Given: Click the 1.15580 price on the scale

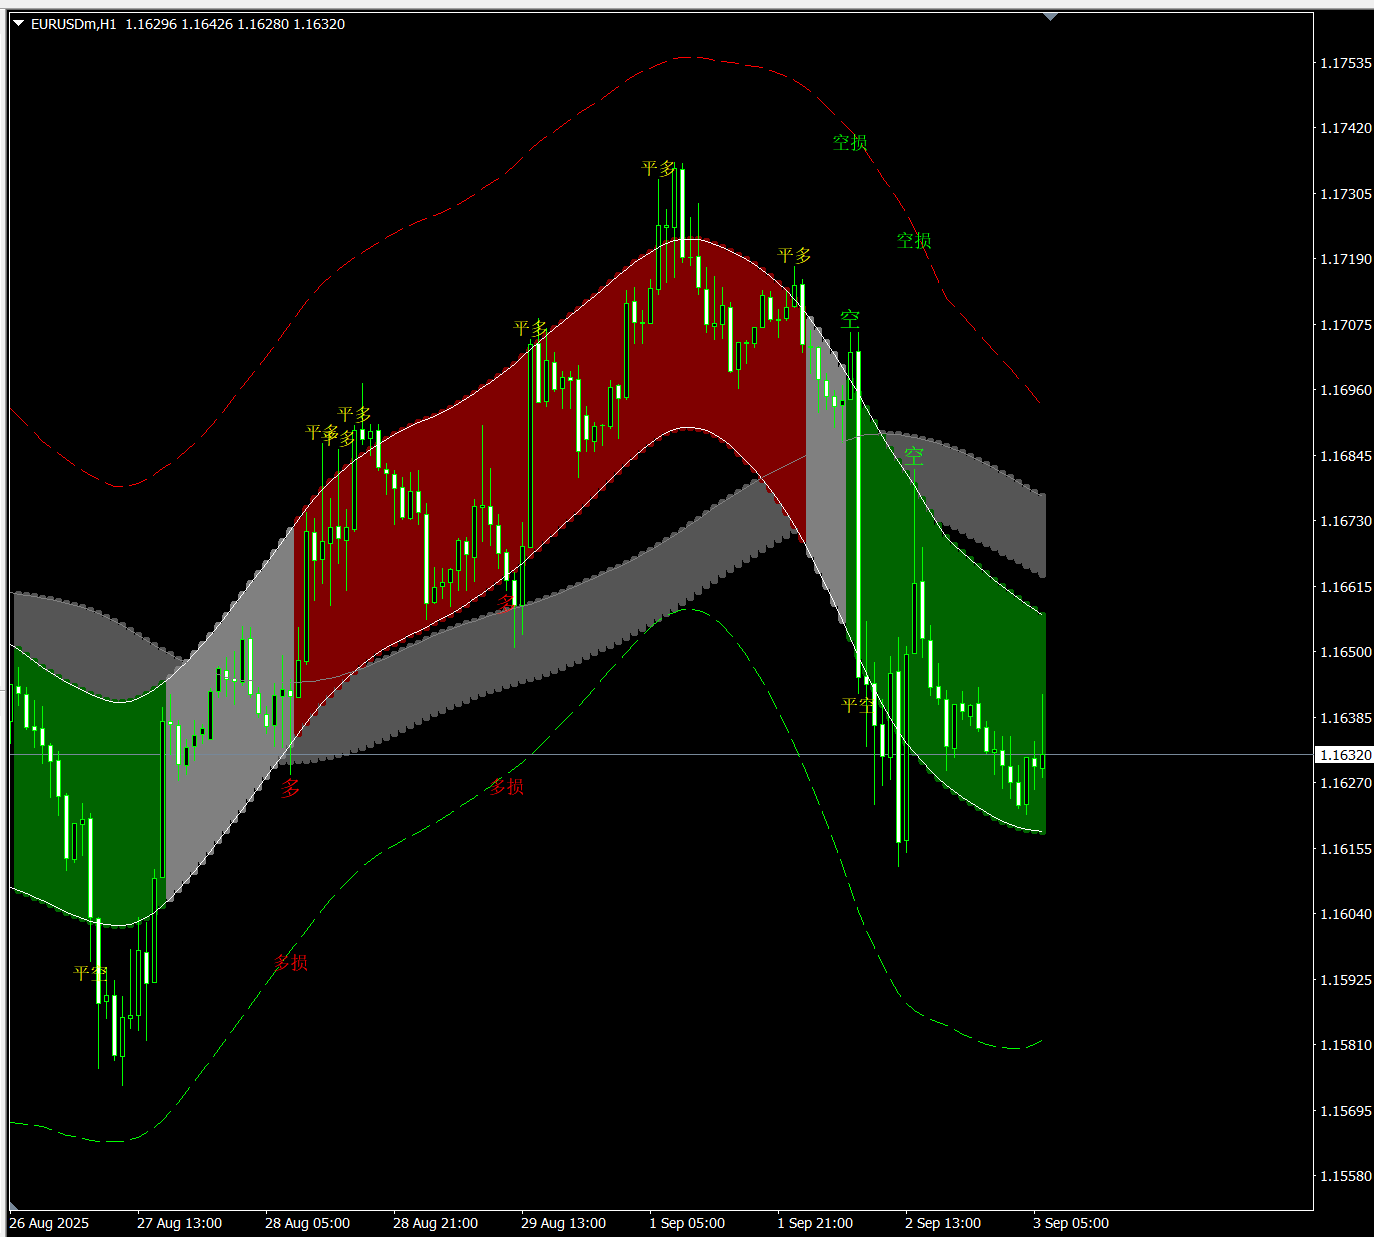Looking at the screenshot, I should [x=1345, y=1176].
